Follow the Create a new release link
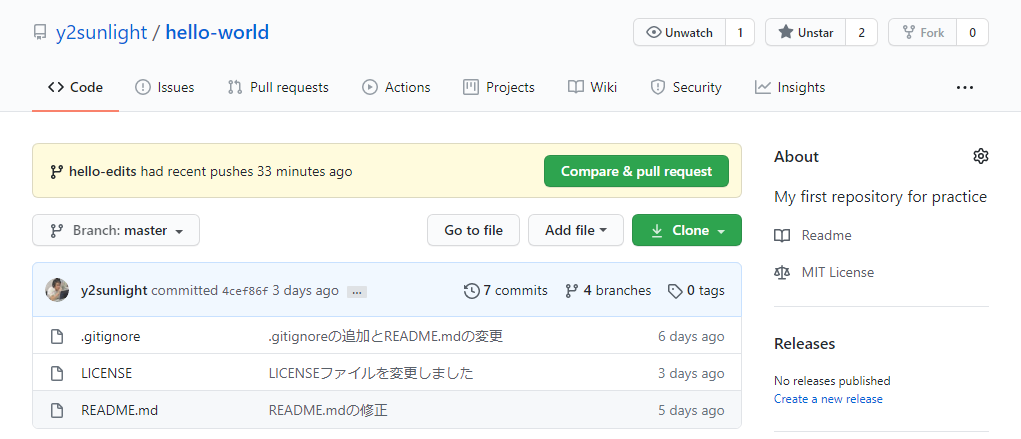Image resolution: width=1021 pixels, height=439 pixels. [828, 399]
